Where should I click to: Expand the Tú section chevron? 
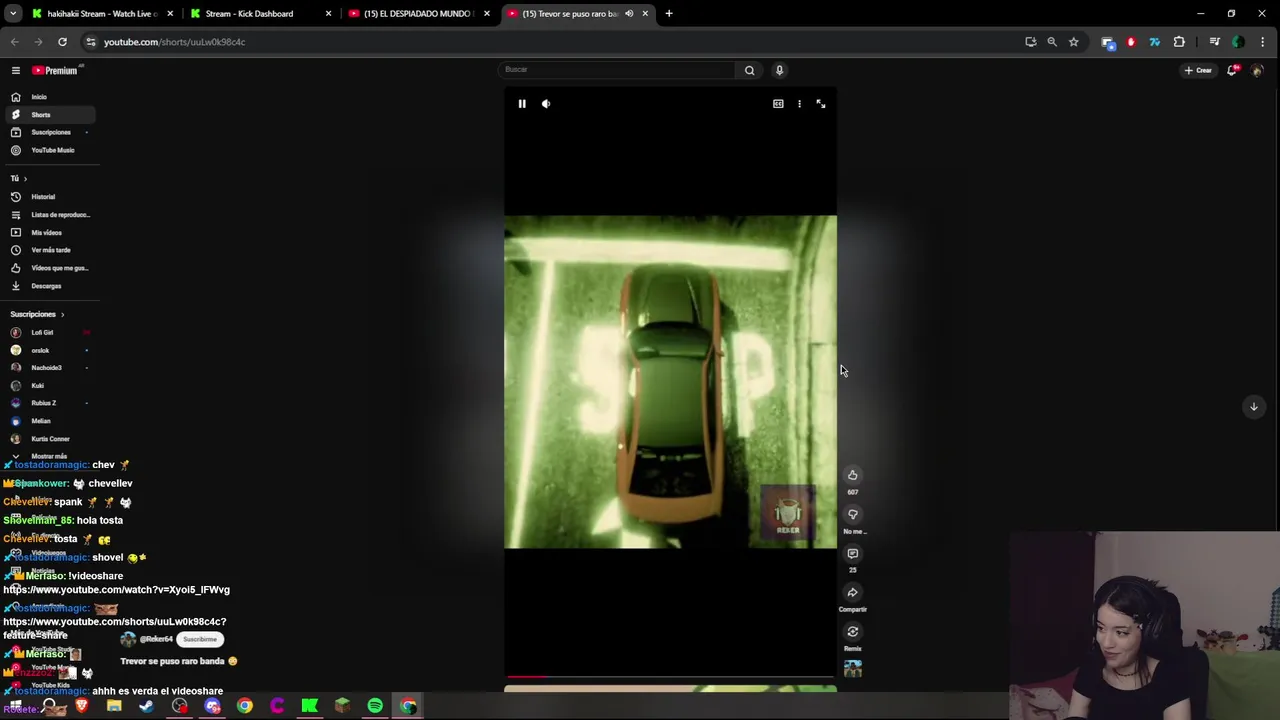click(x=25, y=178)
